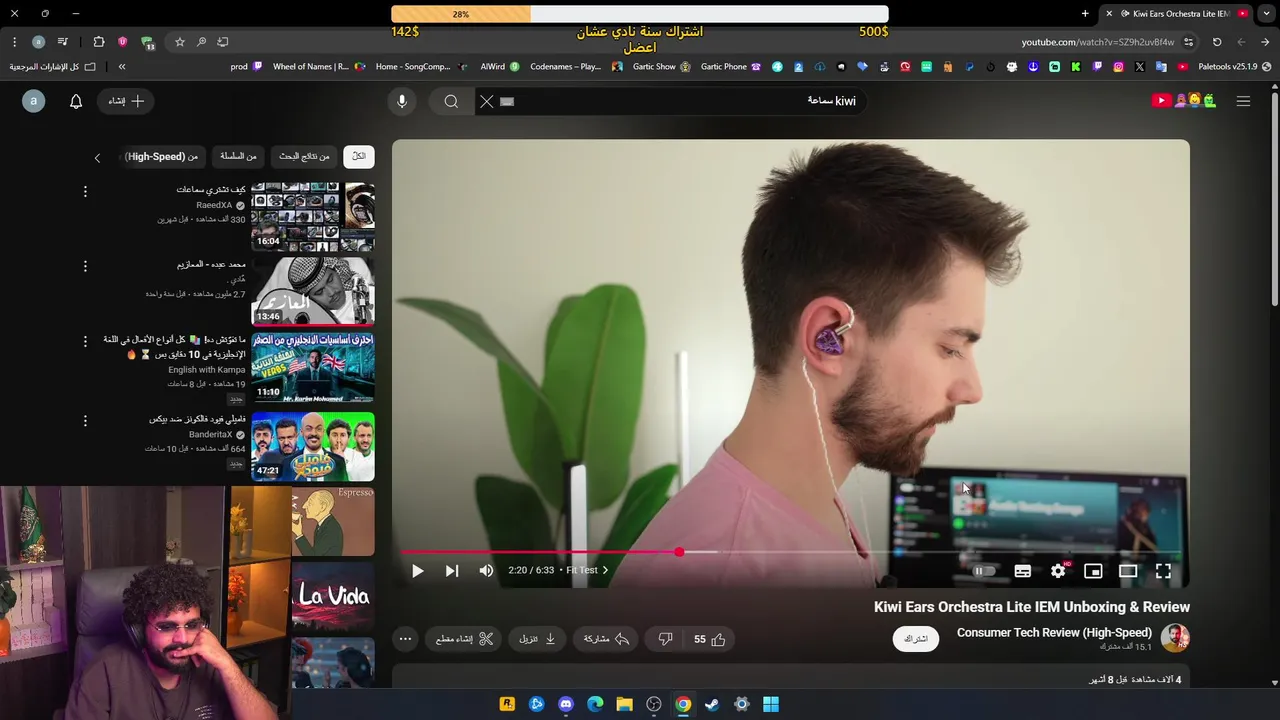Open YouTube notifications bell
Image resolution: width=1280 pixels, height=720 pixels.
pos(76,101)
